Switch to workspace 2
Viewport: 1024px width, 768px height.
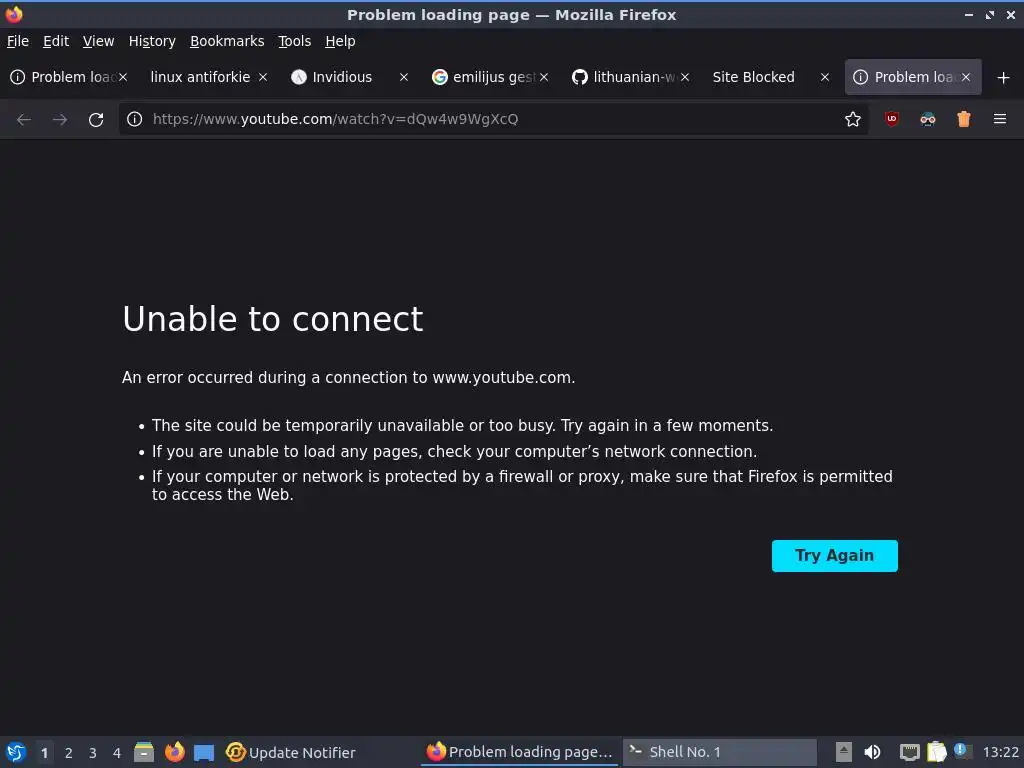pos(69,753)
